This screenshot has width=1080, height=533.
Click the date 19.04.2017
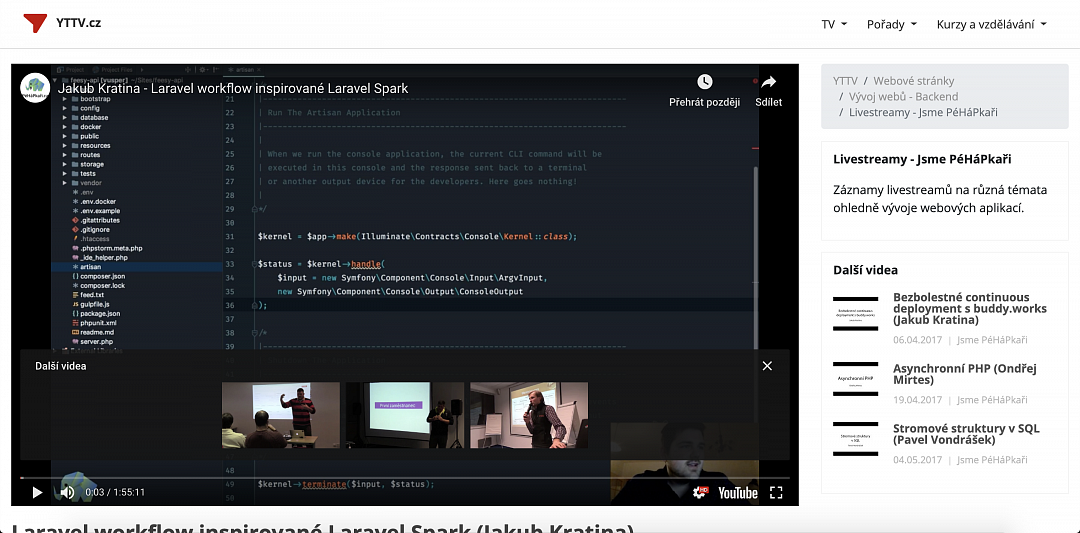(x=917, y=399)
